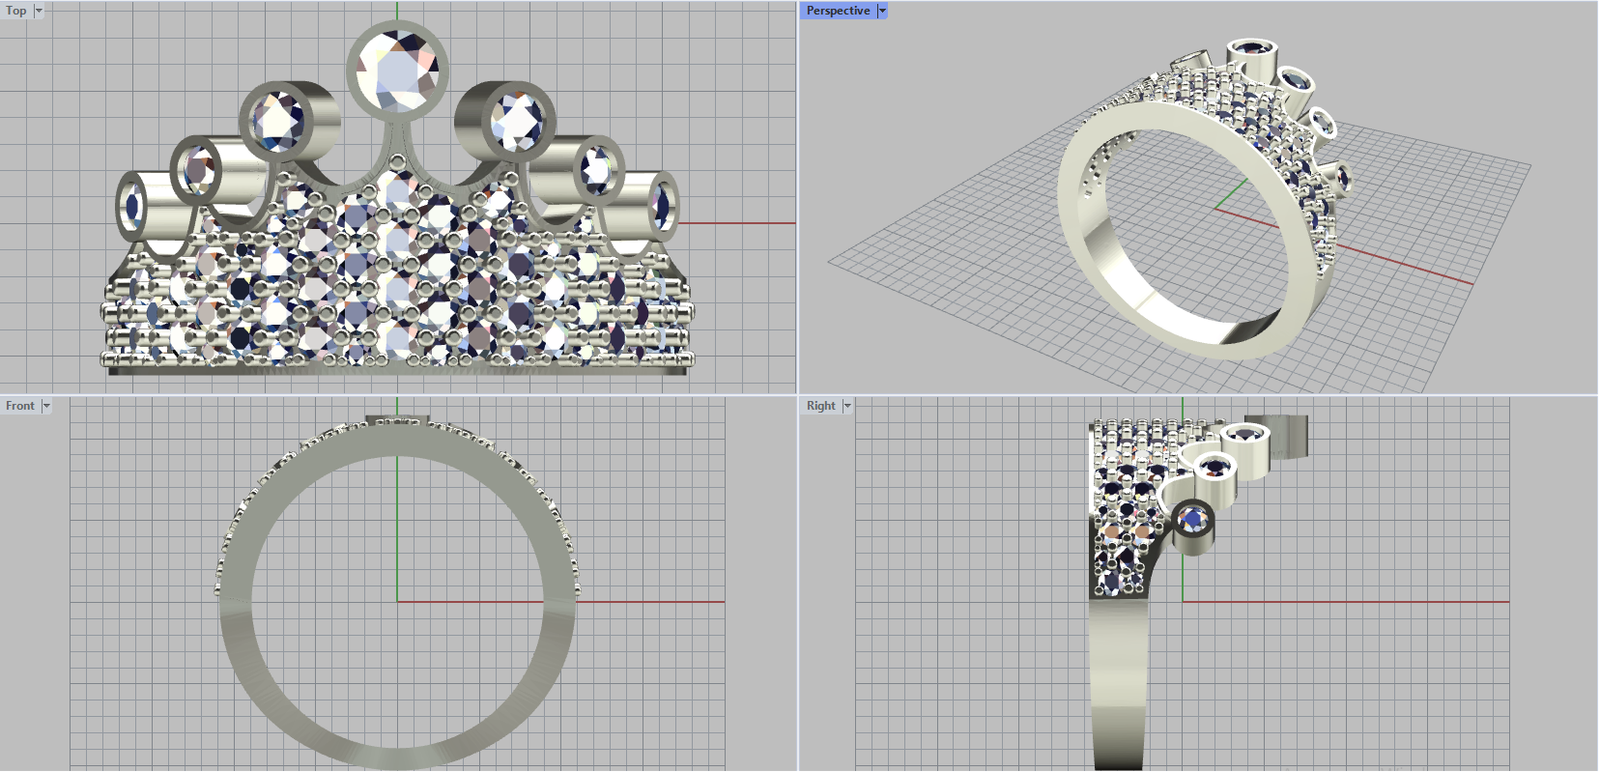Select the Front viewport title label

click(20, 406)
